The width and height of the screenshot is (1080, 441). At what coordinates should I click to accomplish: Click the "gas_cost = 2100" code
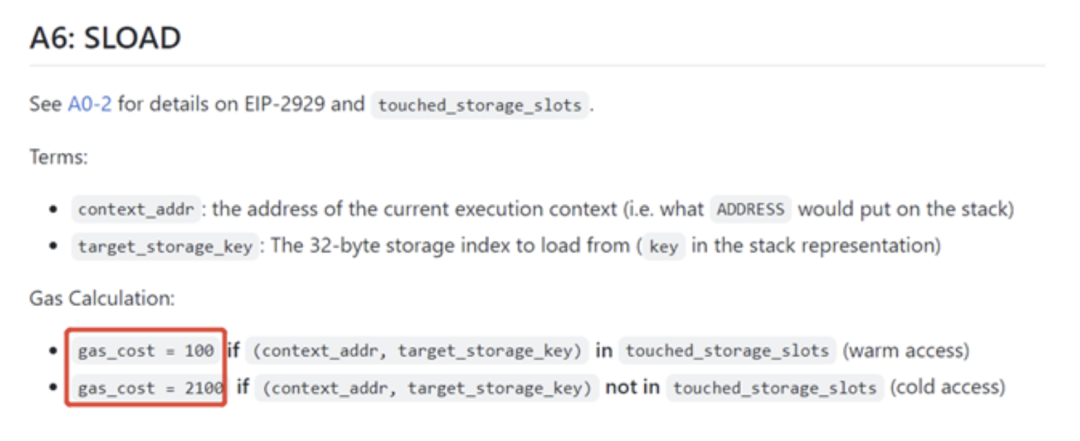click(150, 387)
